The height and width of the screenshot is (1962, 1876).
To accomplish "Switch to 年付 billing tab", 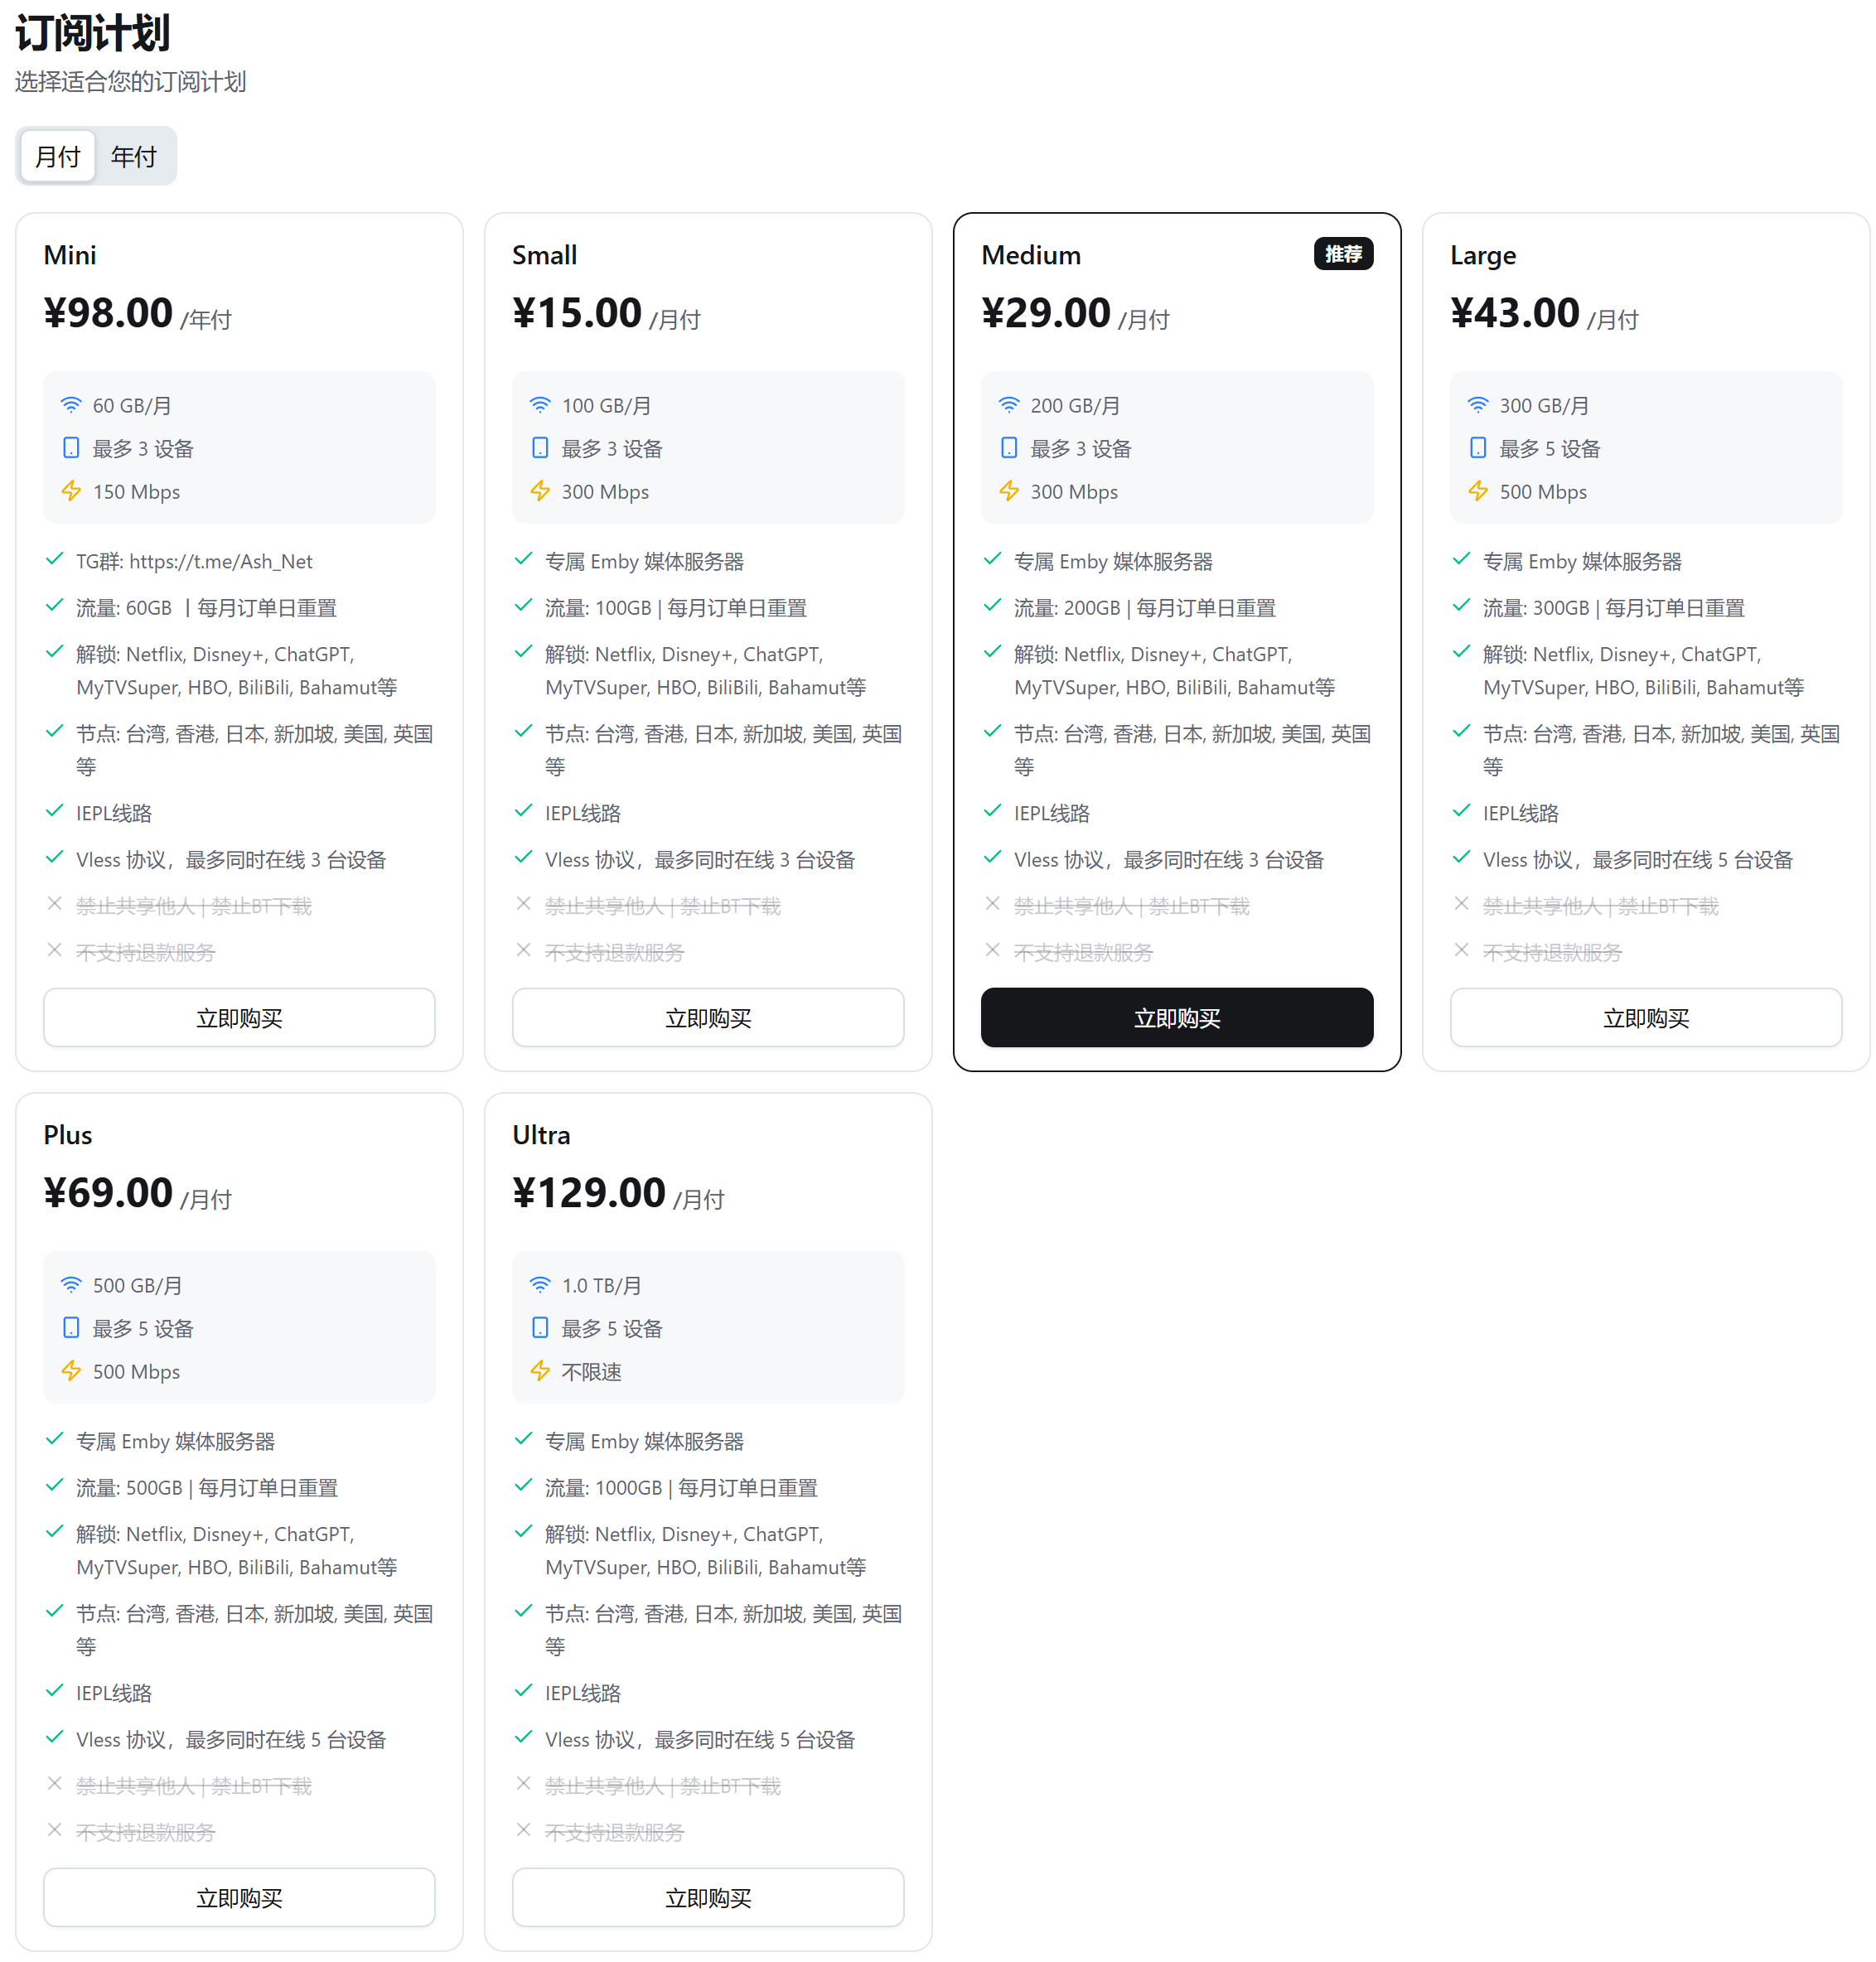I will point(134,156).
